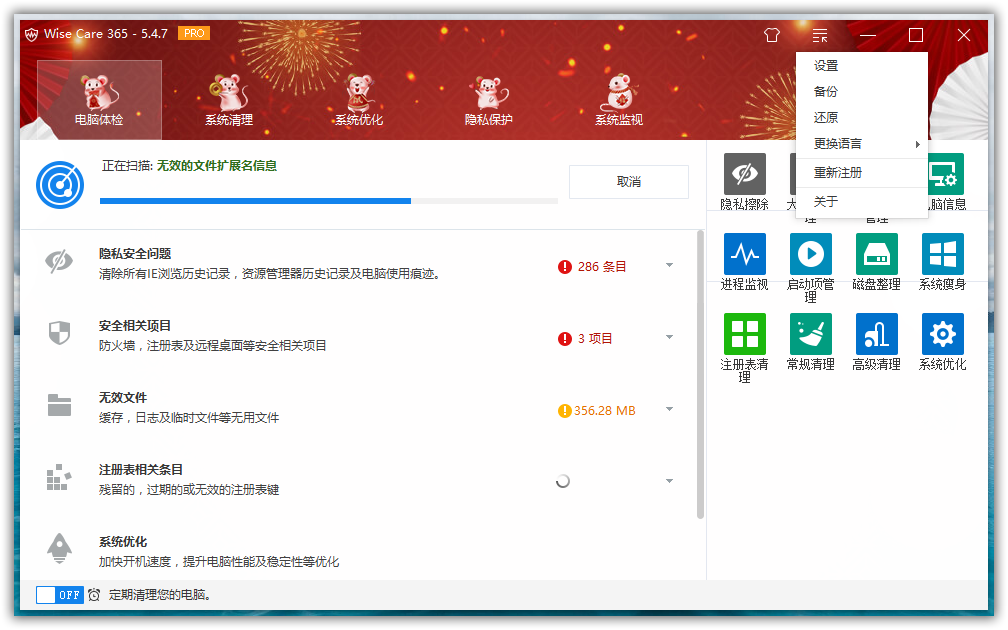The width and height of the screenshot is (1008, 630).
Task: Click the Wise Care 365 logo icon
Action: point(32,34)
